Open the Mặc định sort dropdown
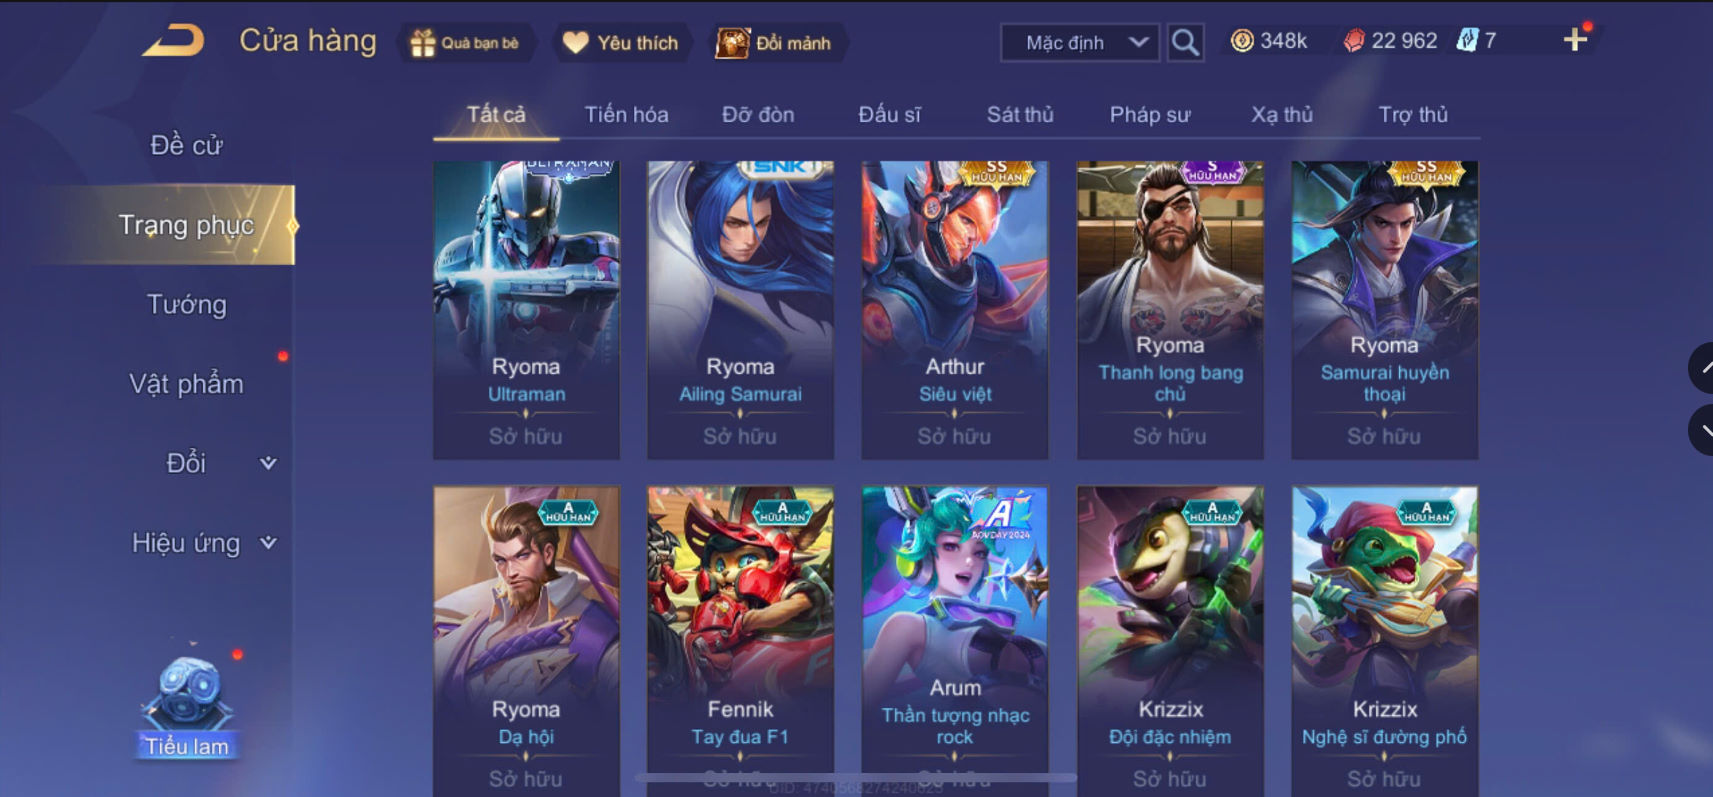This screenshot has width=1713, height=797. (1080, 43)
